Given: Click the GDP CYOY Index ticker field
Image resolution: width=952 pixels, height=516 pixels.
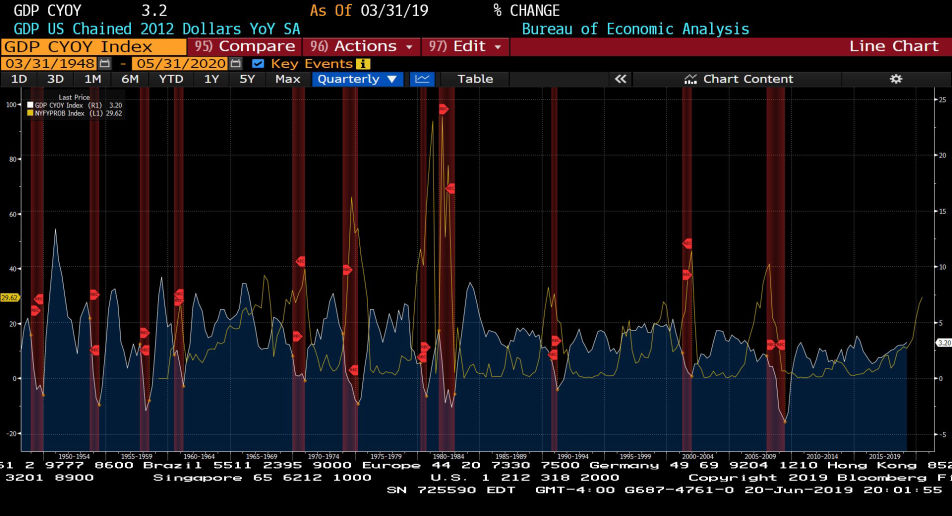Looking at the screenshot, I should coord(94,47).
